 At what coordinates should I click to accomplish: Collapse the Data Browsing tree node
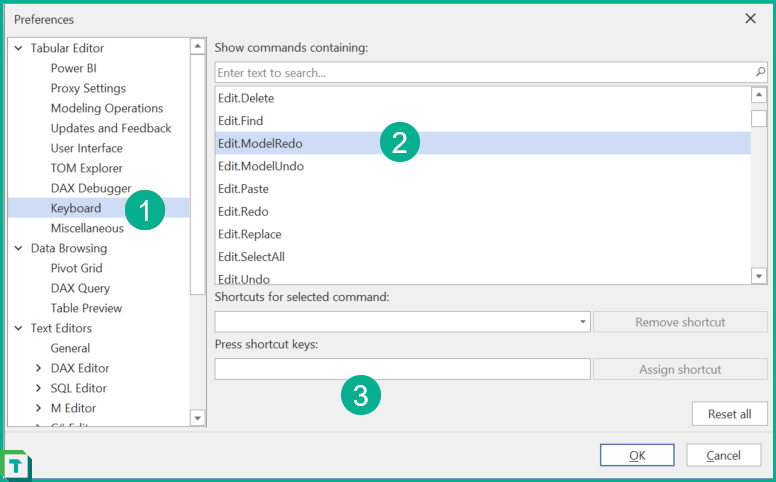18,248
